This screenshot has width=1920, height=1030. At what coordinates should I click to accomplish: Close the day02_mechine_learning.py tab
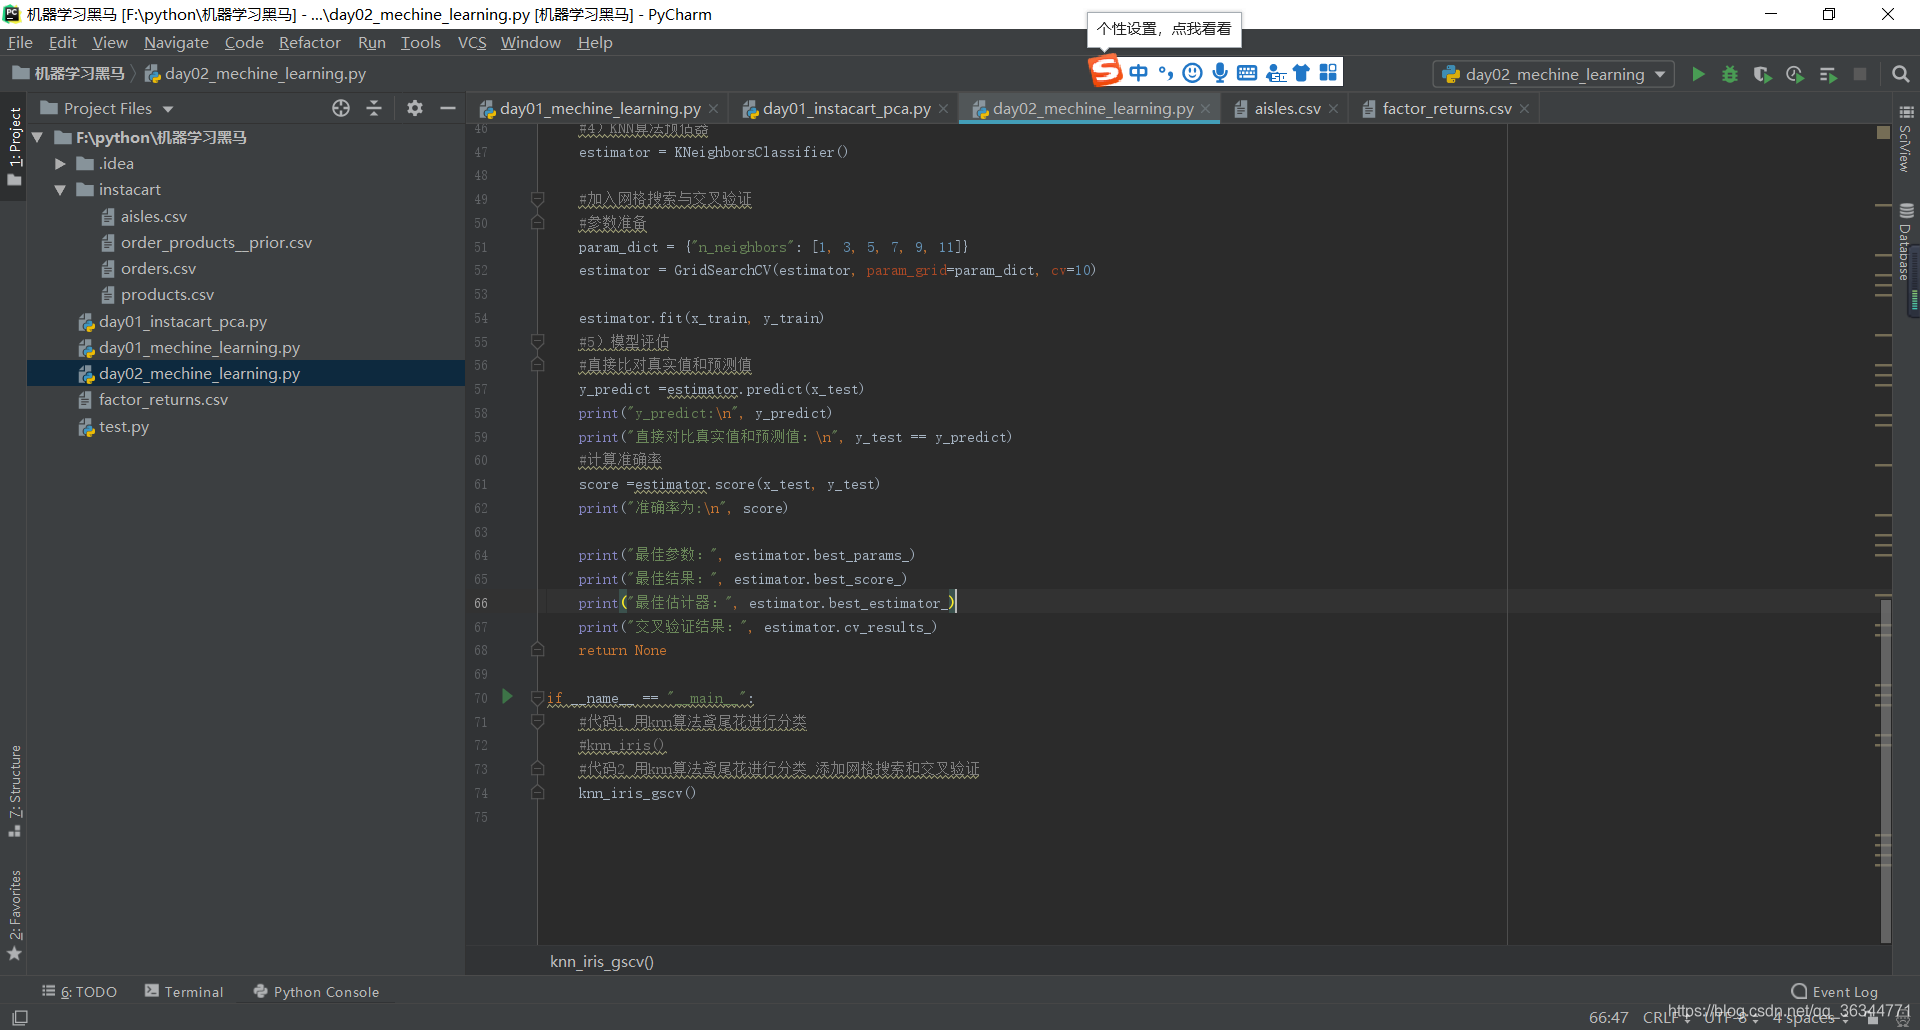coord(1206,109)
